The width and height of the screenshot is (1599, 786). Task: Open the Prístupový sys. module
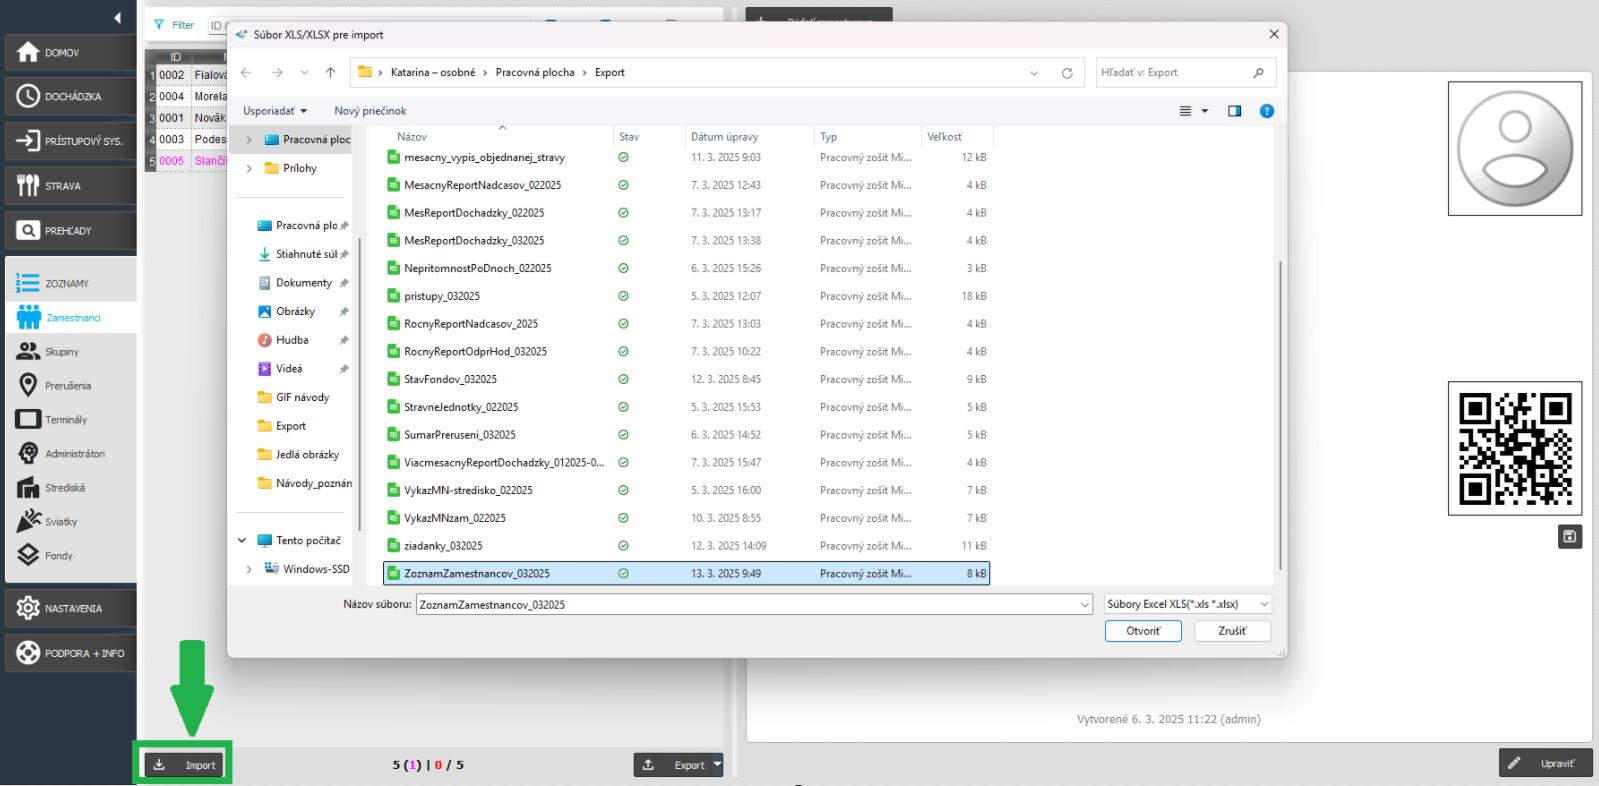[x=69, y=141]
